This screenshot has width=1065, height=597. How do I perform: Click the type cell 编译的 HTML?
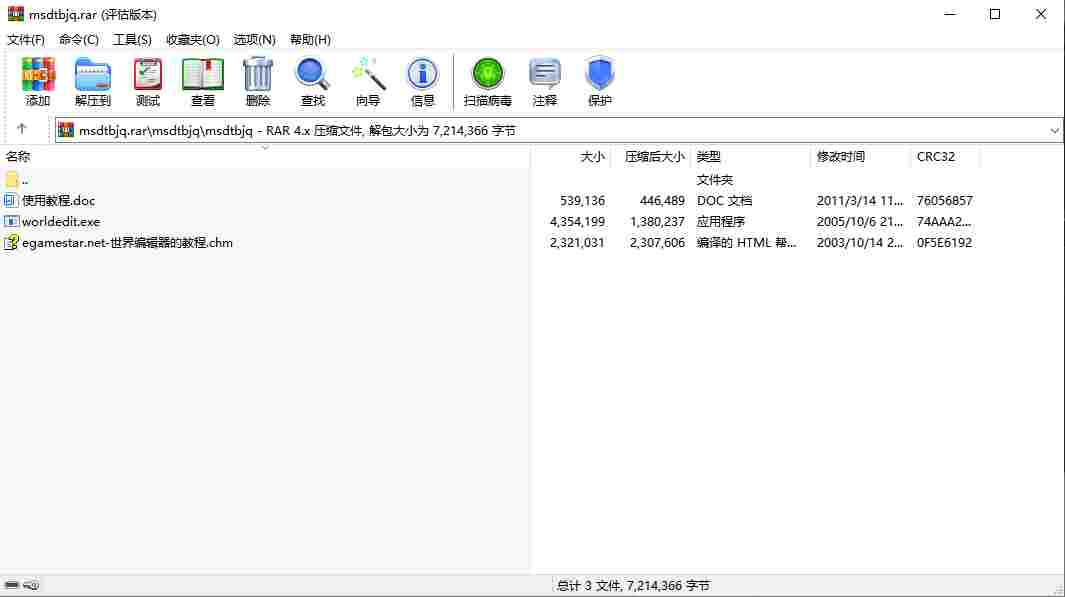[x=746, y=242]
